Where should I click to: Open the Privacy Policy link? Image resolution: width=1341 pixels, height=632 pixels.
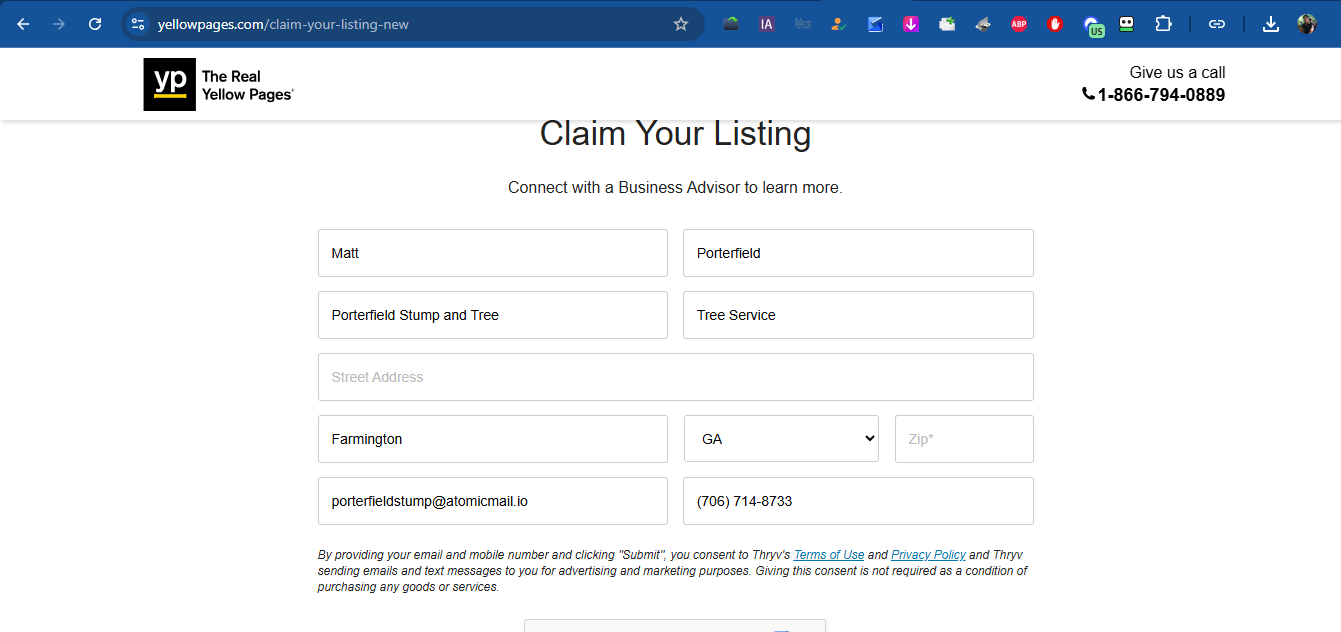[928, 555]
